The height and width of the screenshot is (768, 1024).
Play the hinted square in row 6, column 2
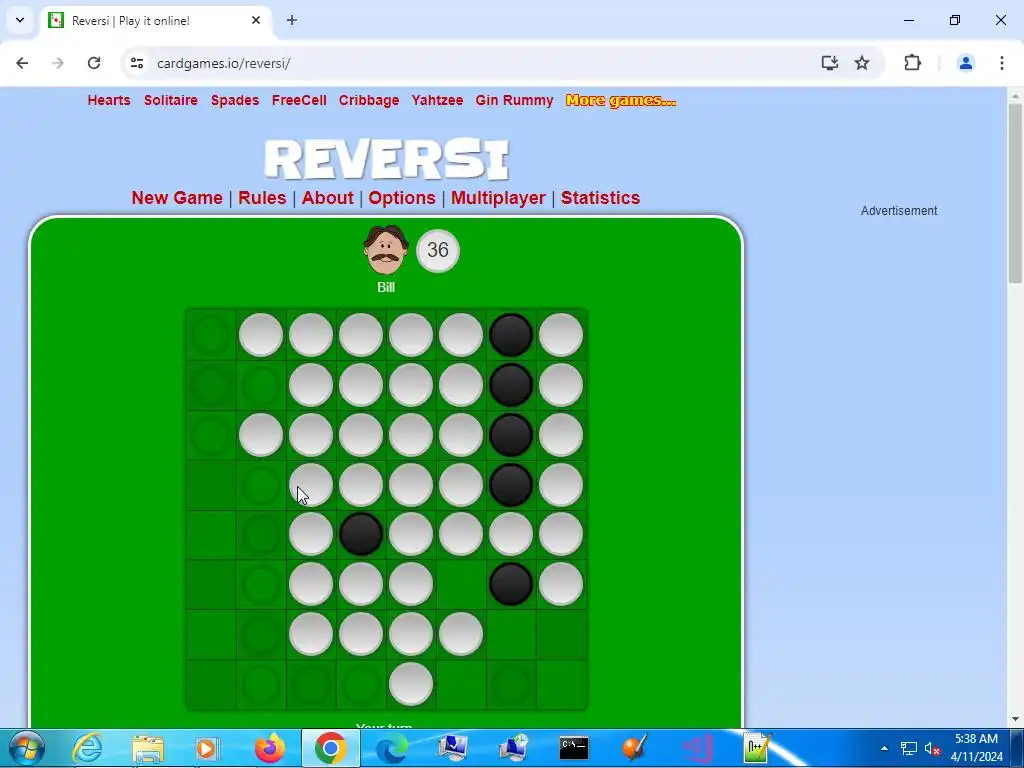pyautogui.click(x=261, y=584)
